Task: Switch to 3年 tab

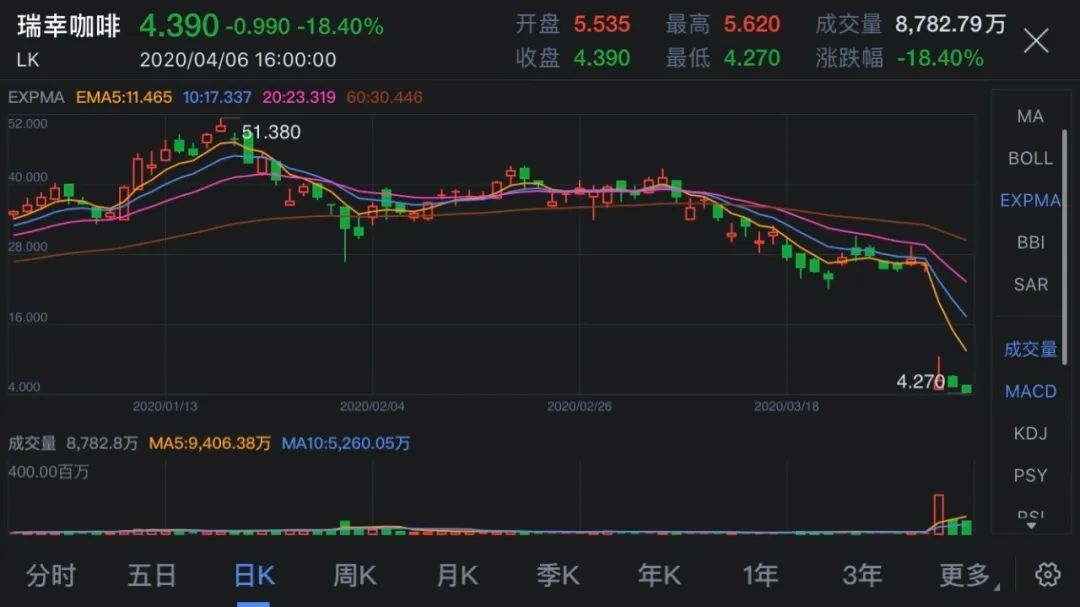Action: pyautogui.click(x=862, y=575)
